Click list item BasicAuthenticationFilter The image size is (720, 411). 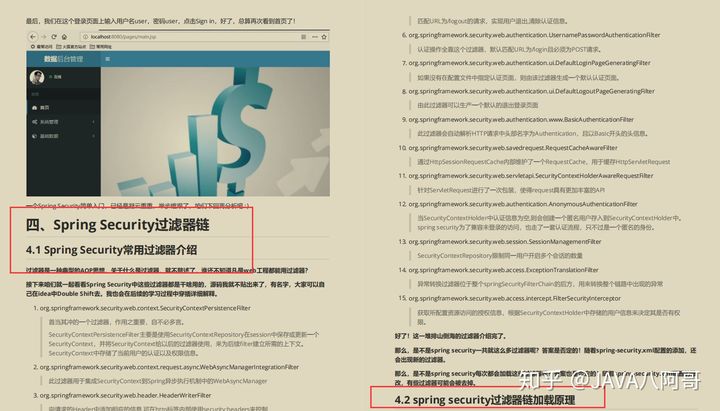coord(521,119)
